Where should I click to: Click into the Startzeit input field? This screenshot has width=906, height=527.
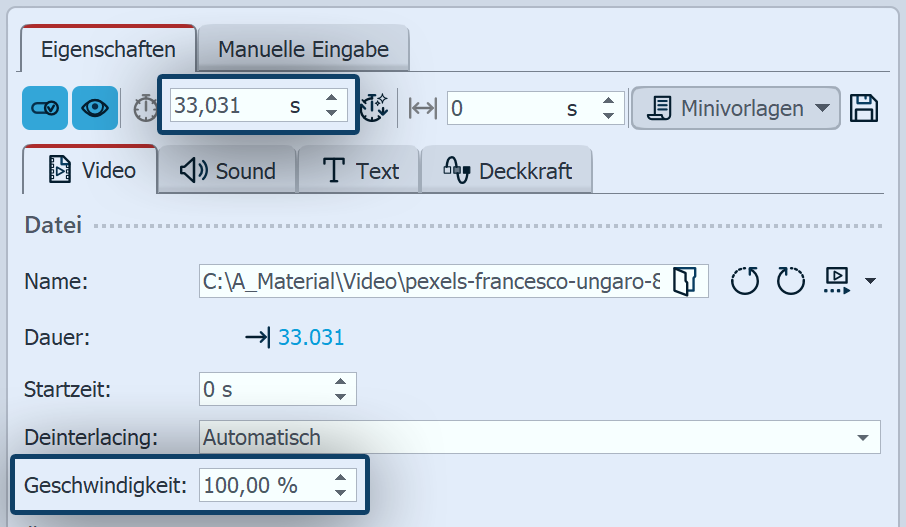[x=265, y=389]
